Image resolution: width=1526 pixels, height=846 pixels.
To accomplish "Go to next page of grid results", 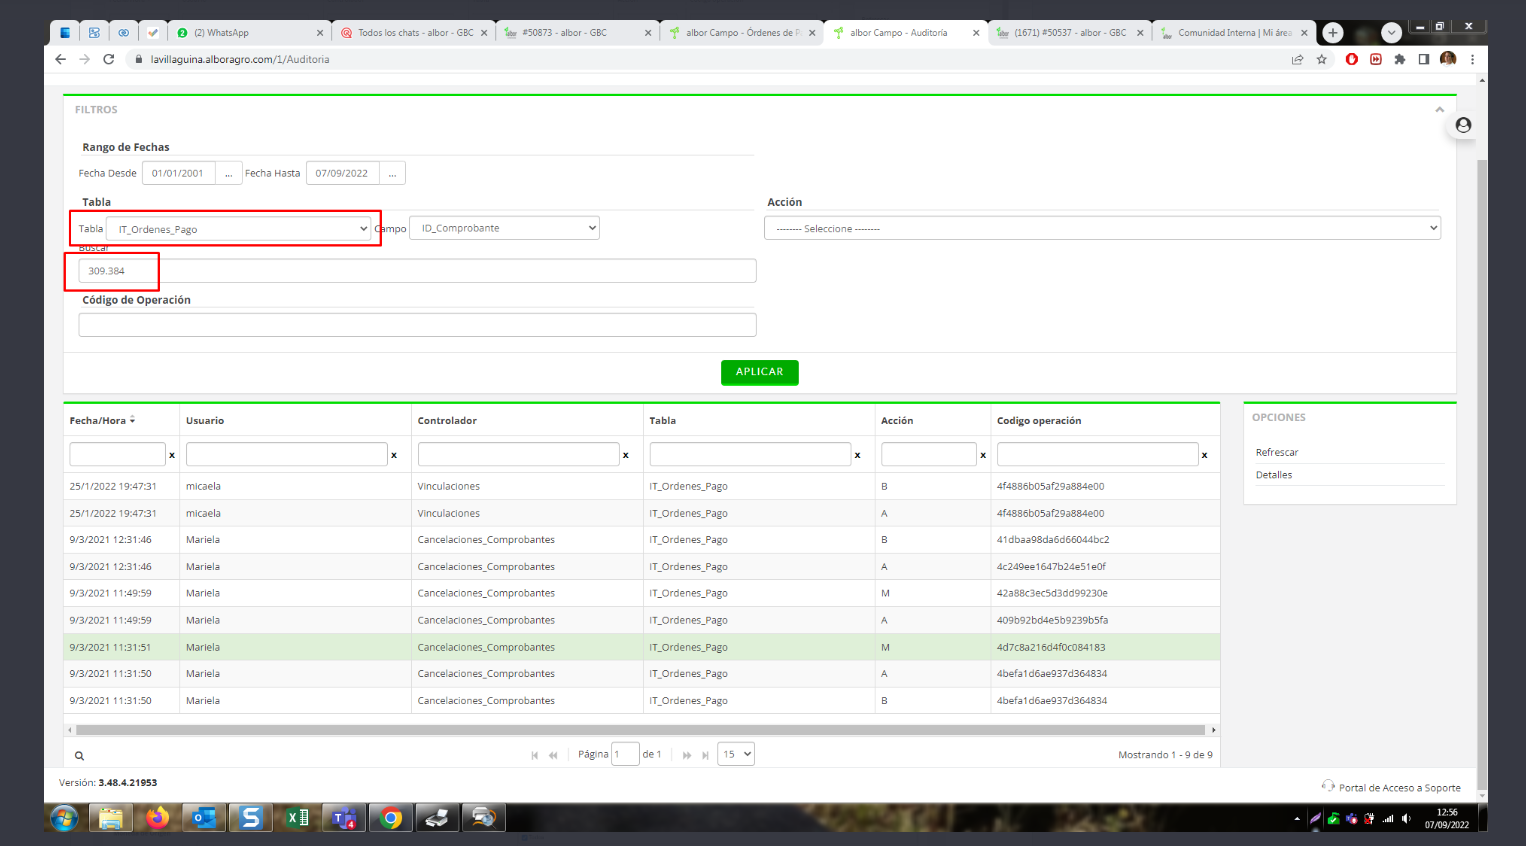I will click(x=687, y=755).
